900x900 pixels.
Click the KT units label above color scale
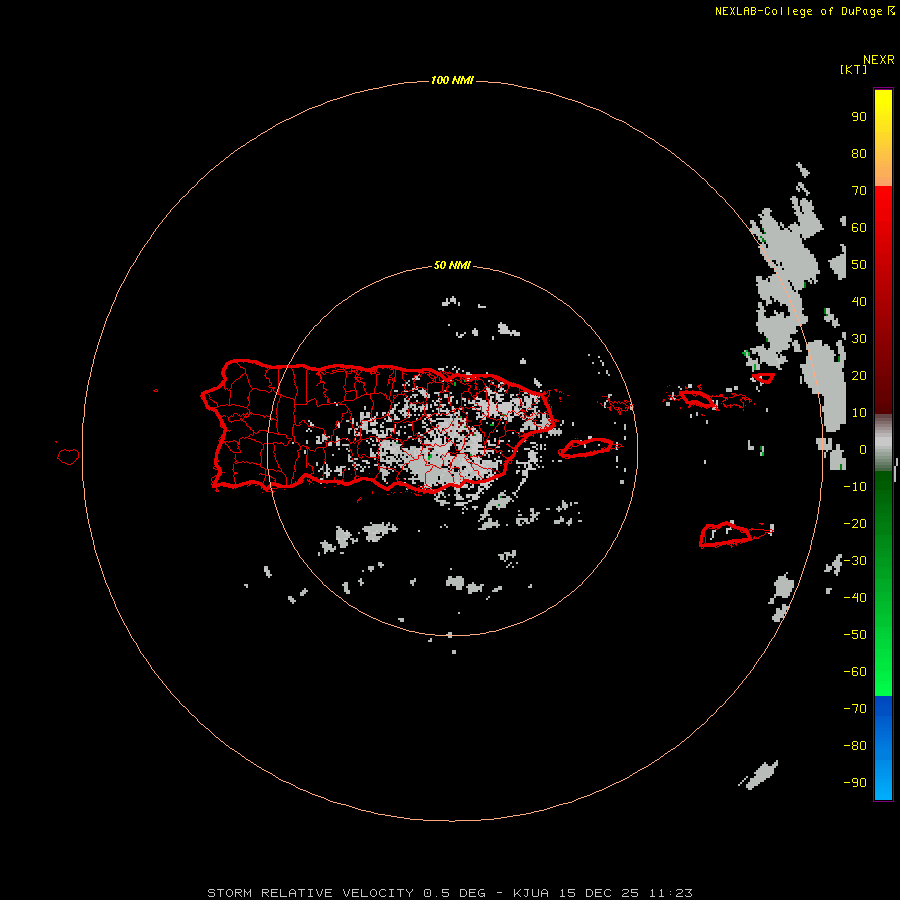(x=853, y=69)
